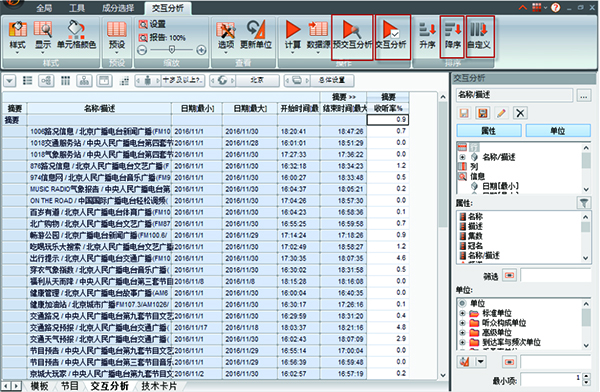Click the 最小项 number input field

coord(551,379)
